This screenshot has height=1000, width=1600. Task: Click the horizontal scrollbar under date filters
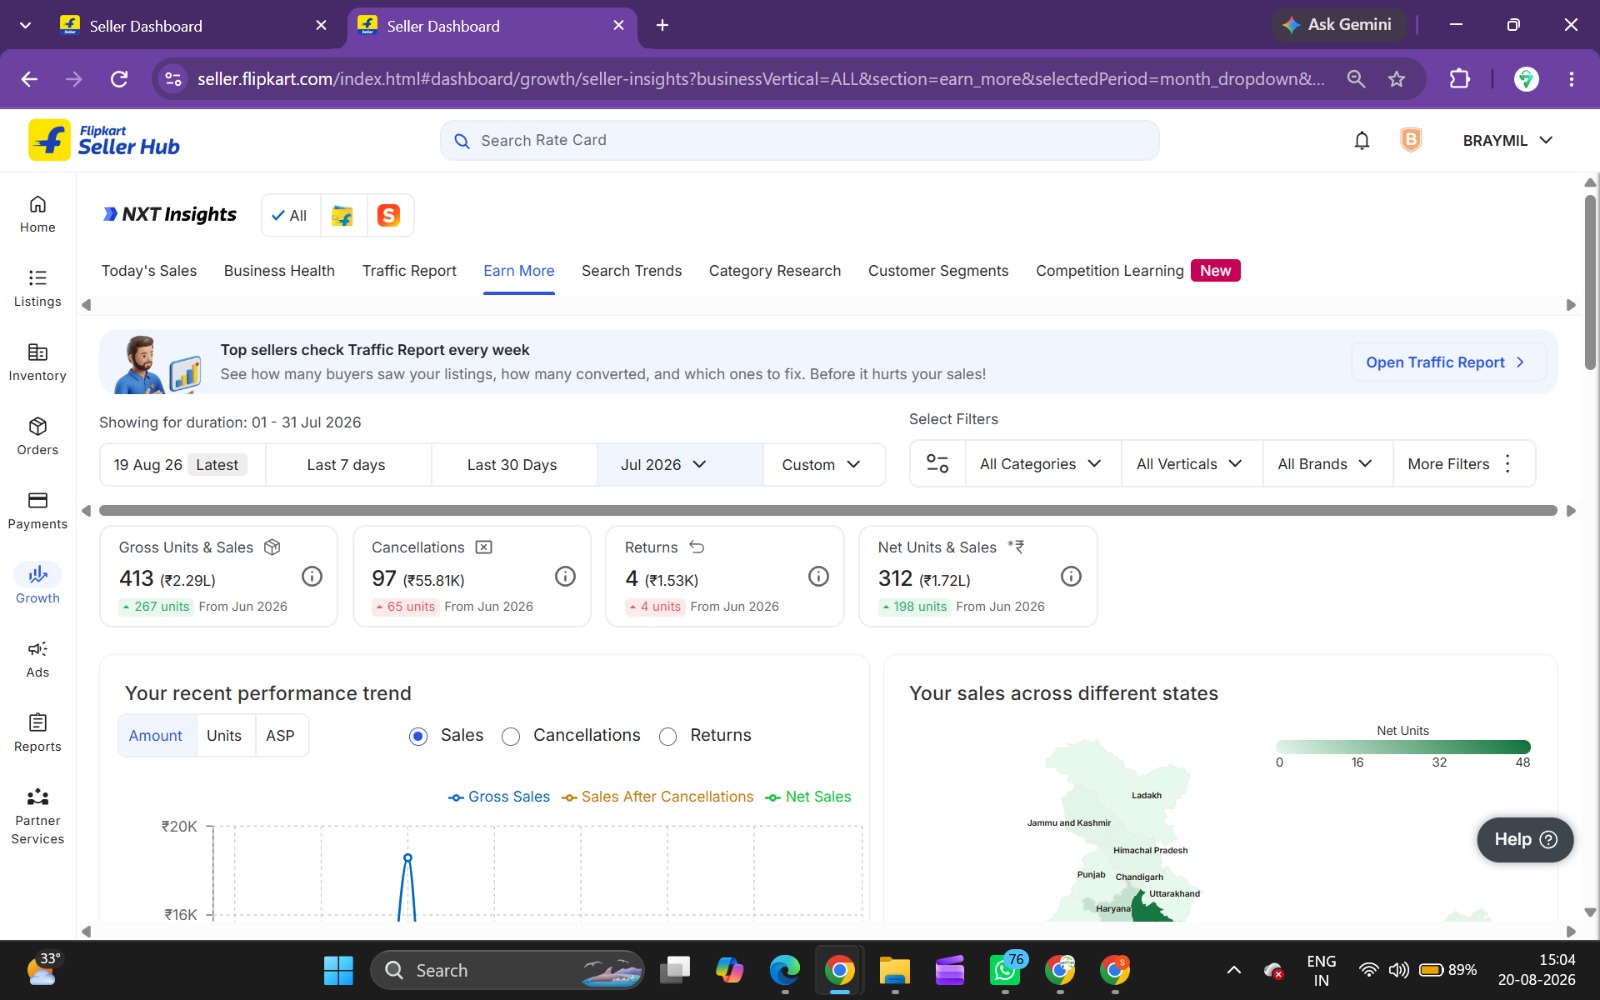(828, 511)
